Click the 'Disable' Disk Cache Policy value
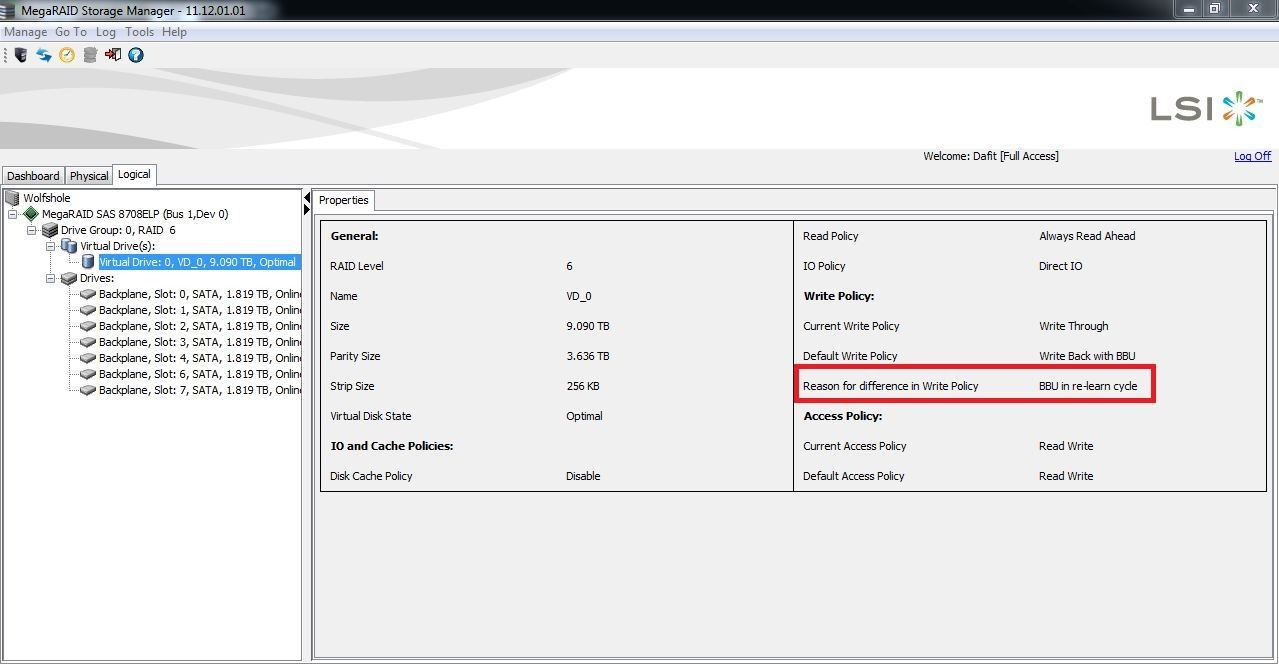This screenshot has height=666, width=1279. [583, 476]
